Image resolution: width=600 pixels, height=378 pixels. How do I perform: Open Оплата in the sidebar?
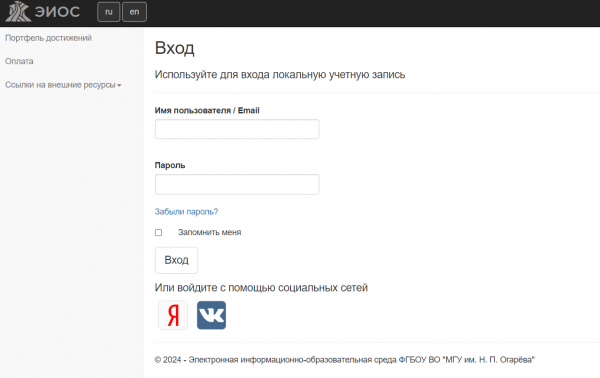click(19, 61)
